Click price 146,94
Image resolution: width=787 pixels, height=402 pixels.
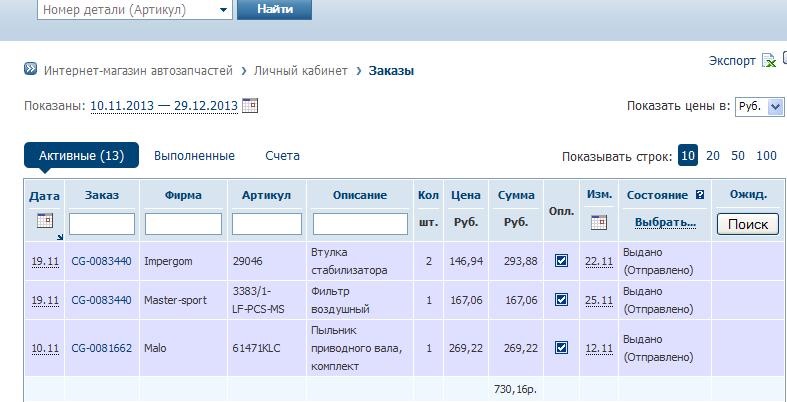click(x=466, y=261)
